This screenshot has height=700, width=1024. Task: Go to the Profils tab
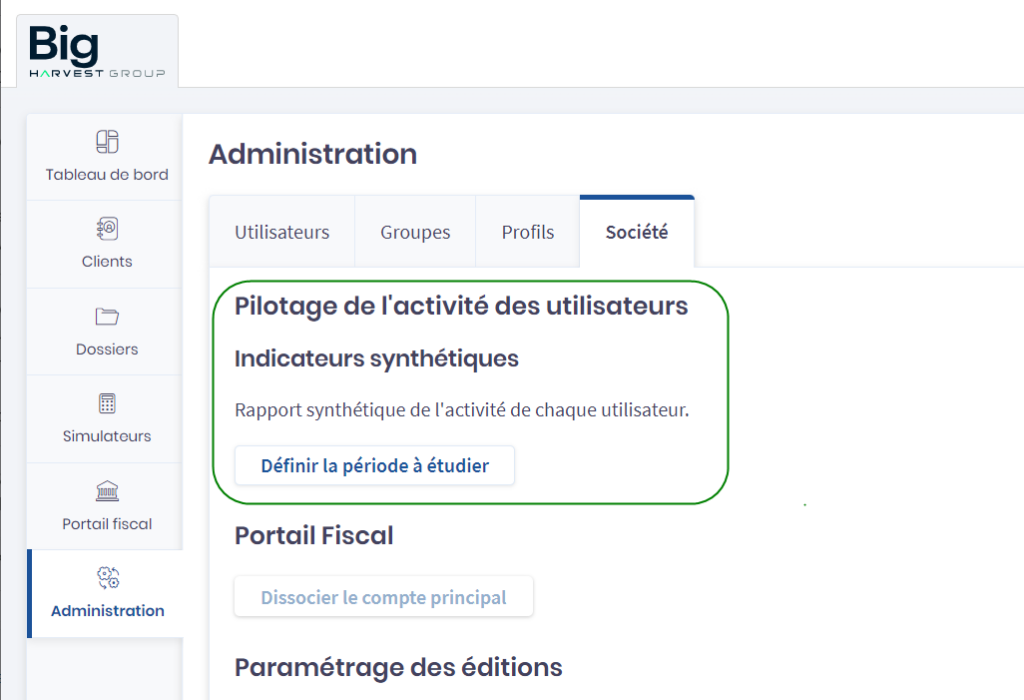tap(528, 232)
